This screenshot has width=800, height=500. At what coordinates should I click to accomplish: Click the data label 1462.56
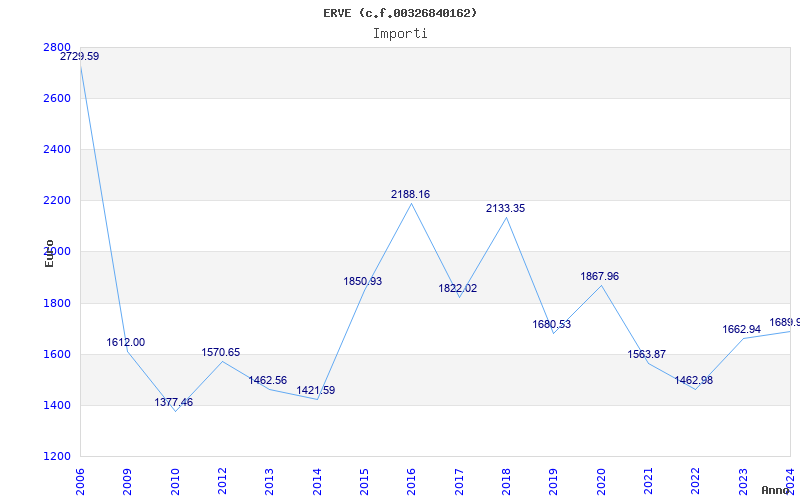point(268,380)
